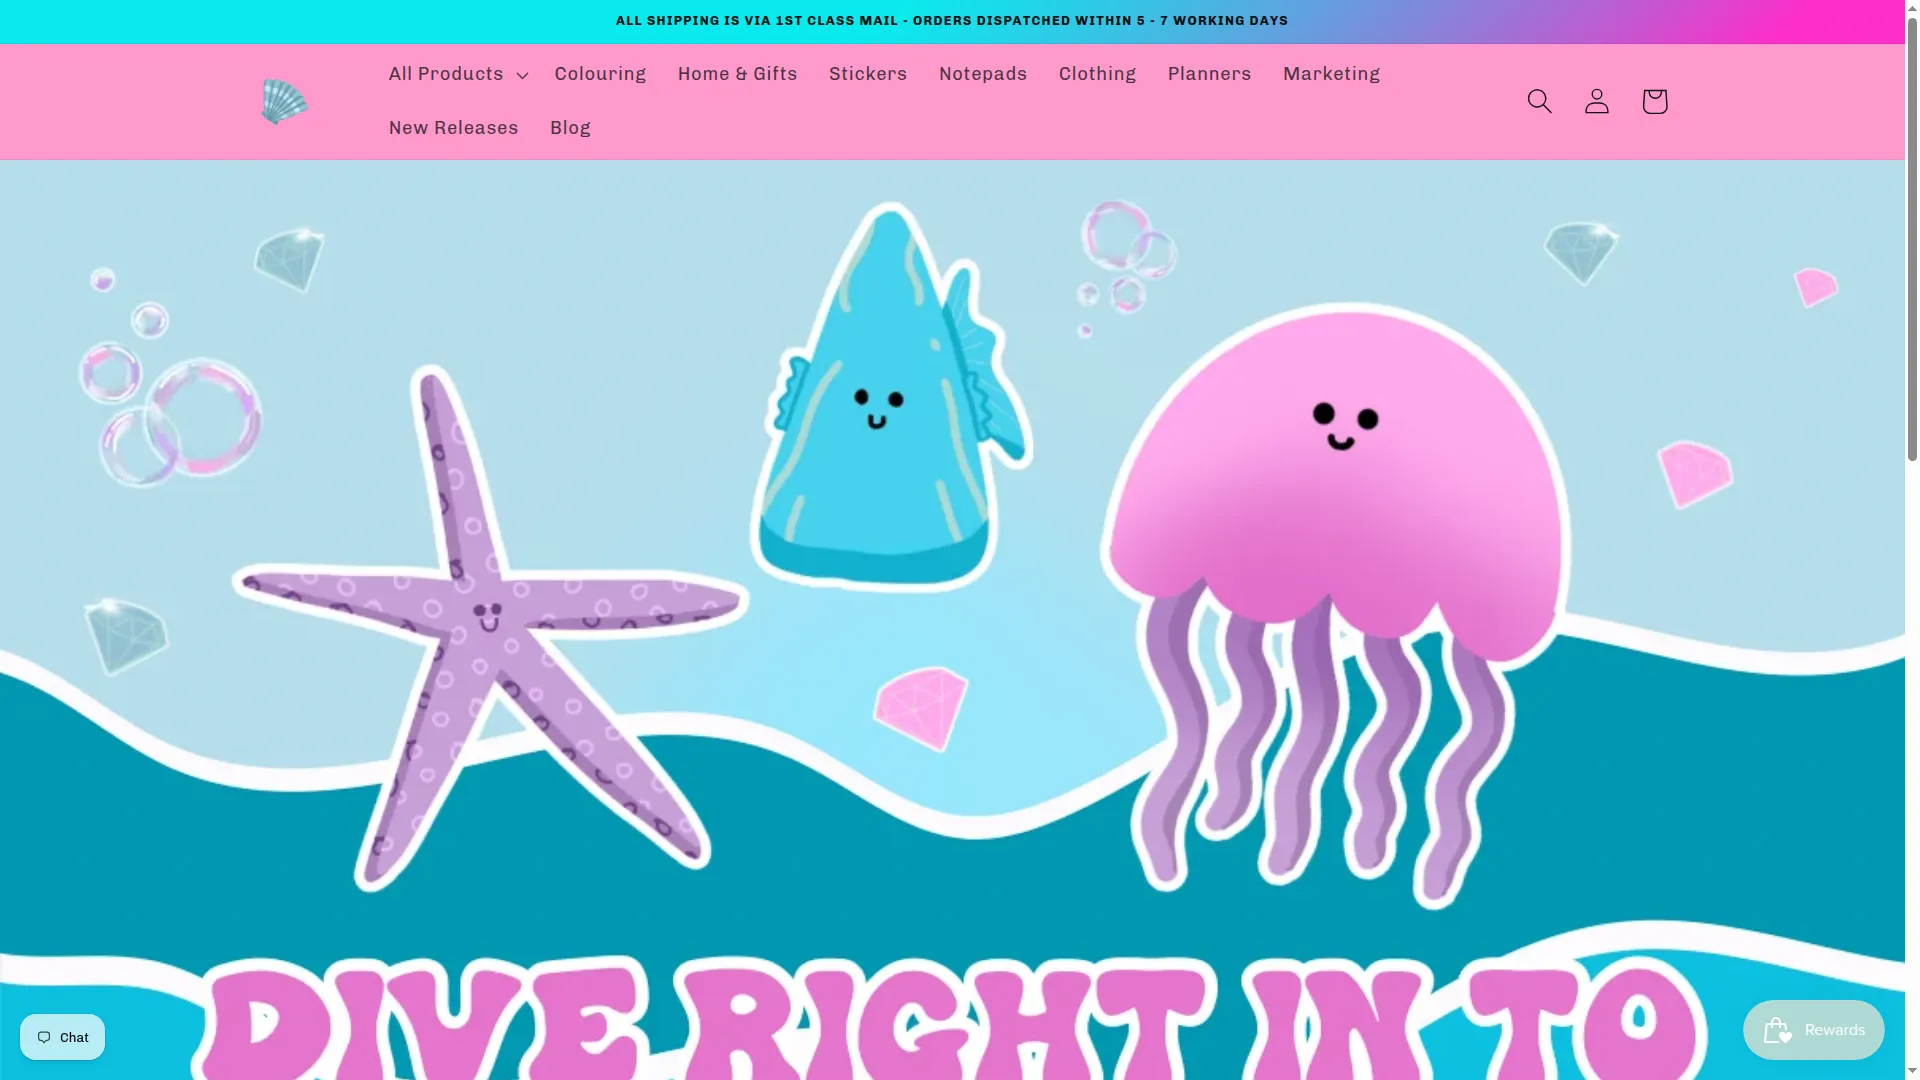This screenshot has width=1920, height=1080.
Task: Click the underwater hero banner image
Action: coord(952,620)
